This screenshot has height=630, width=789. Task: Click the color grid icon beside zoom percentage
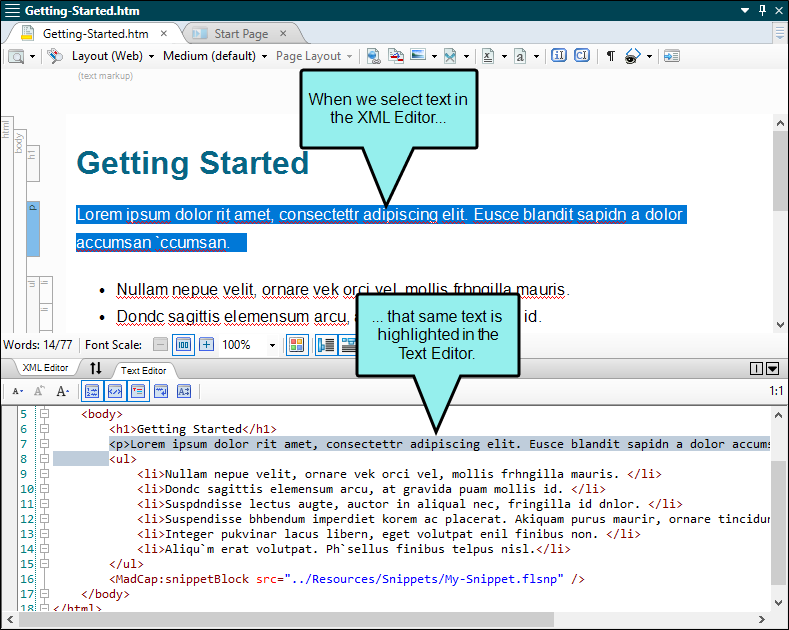point(296,345)
